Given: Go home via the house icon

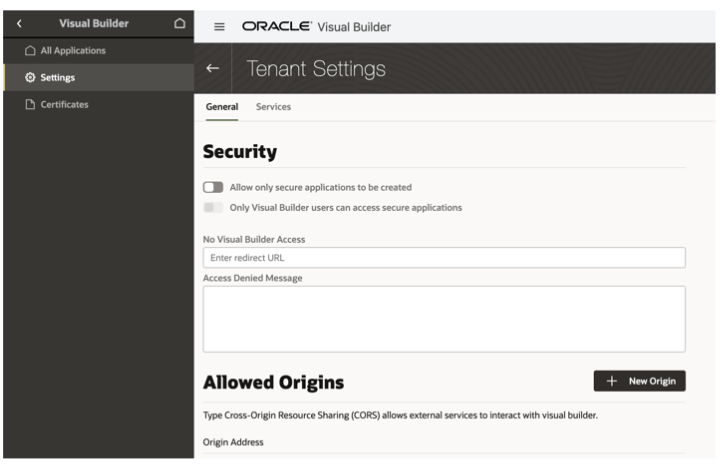Looking at the screenshot, I should [180, 23].
